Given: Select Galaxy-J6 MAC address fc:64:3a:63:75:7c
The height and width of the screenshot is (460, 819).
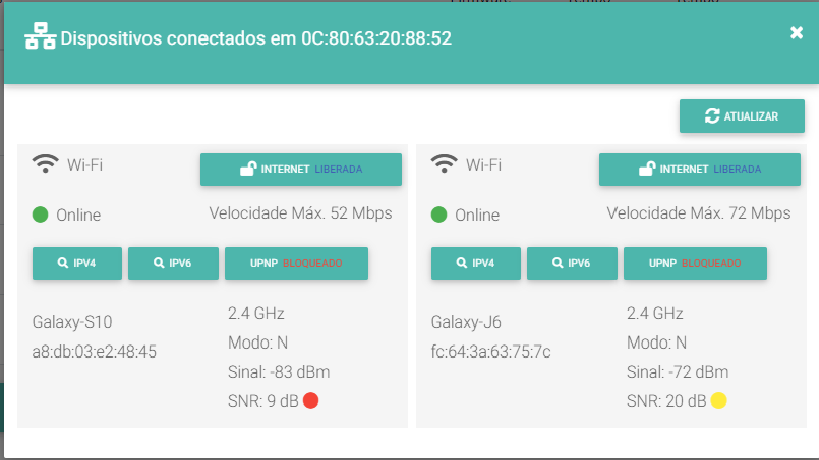Looking at the screenshot, I should (x=490, y=352).
